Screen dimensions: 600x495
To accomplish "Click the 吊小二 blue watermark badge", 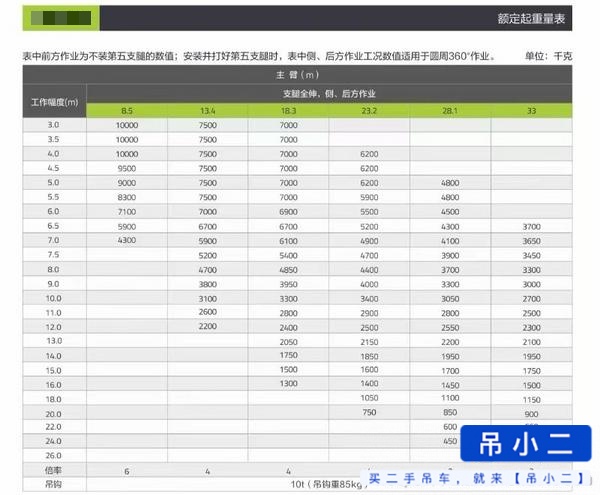I will point(526,443).
